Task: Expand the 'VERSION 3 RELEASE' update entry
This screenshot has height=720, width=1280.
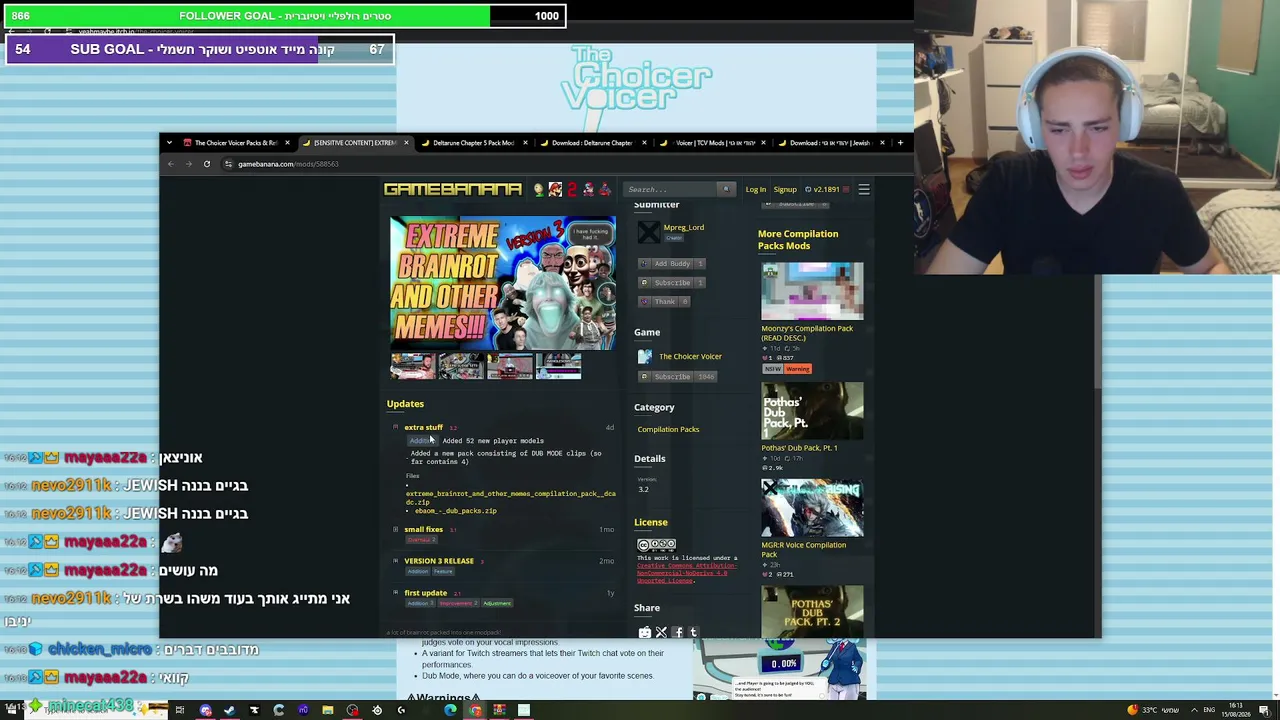Action: (395, 561)
